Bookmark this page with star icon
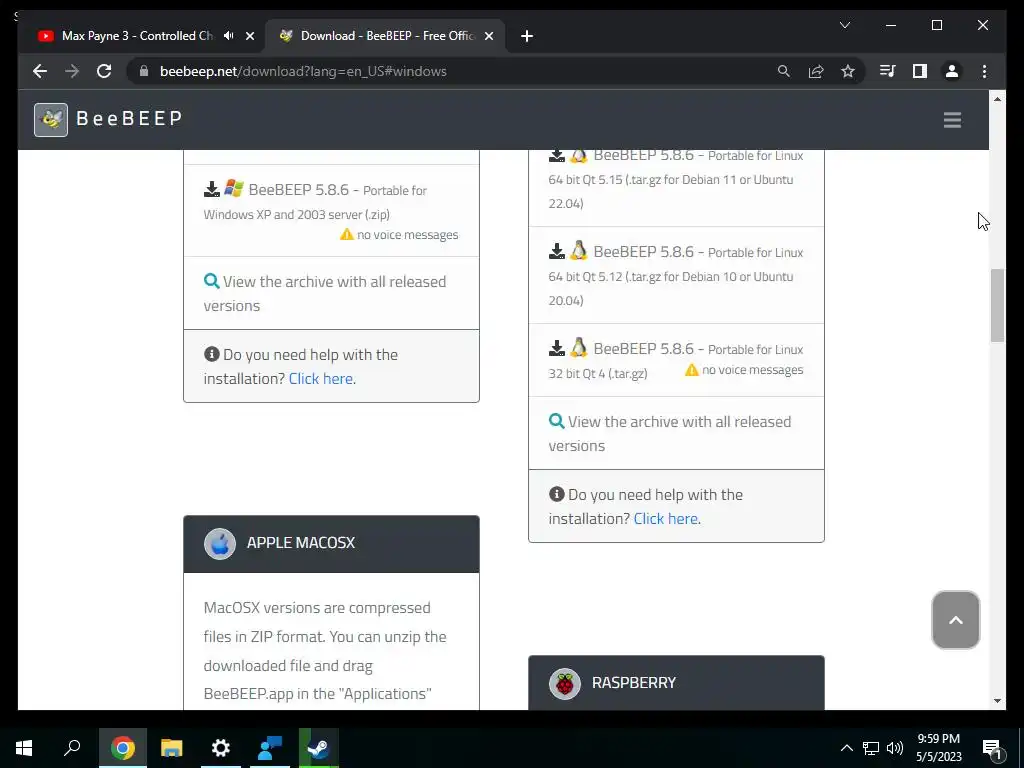 (x=848, y=71)
